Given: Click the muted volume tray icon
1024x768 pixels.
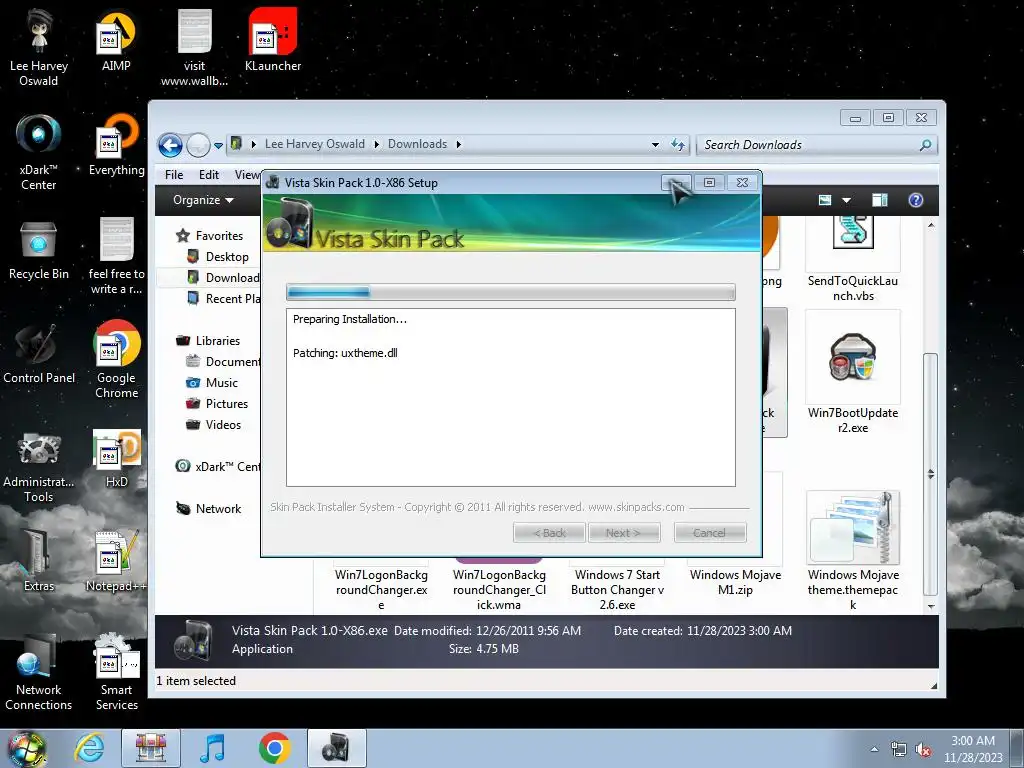Looking at the screenshot, I should [923, 750].
